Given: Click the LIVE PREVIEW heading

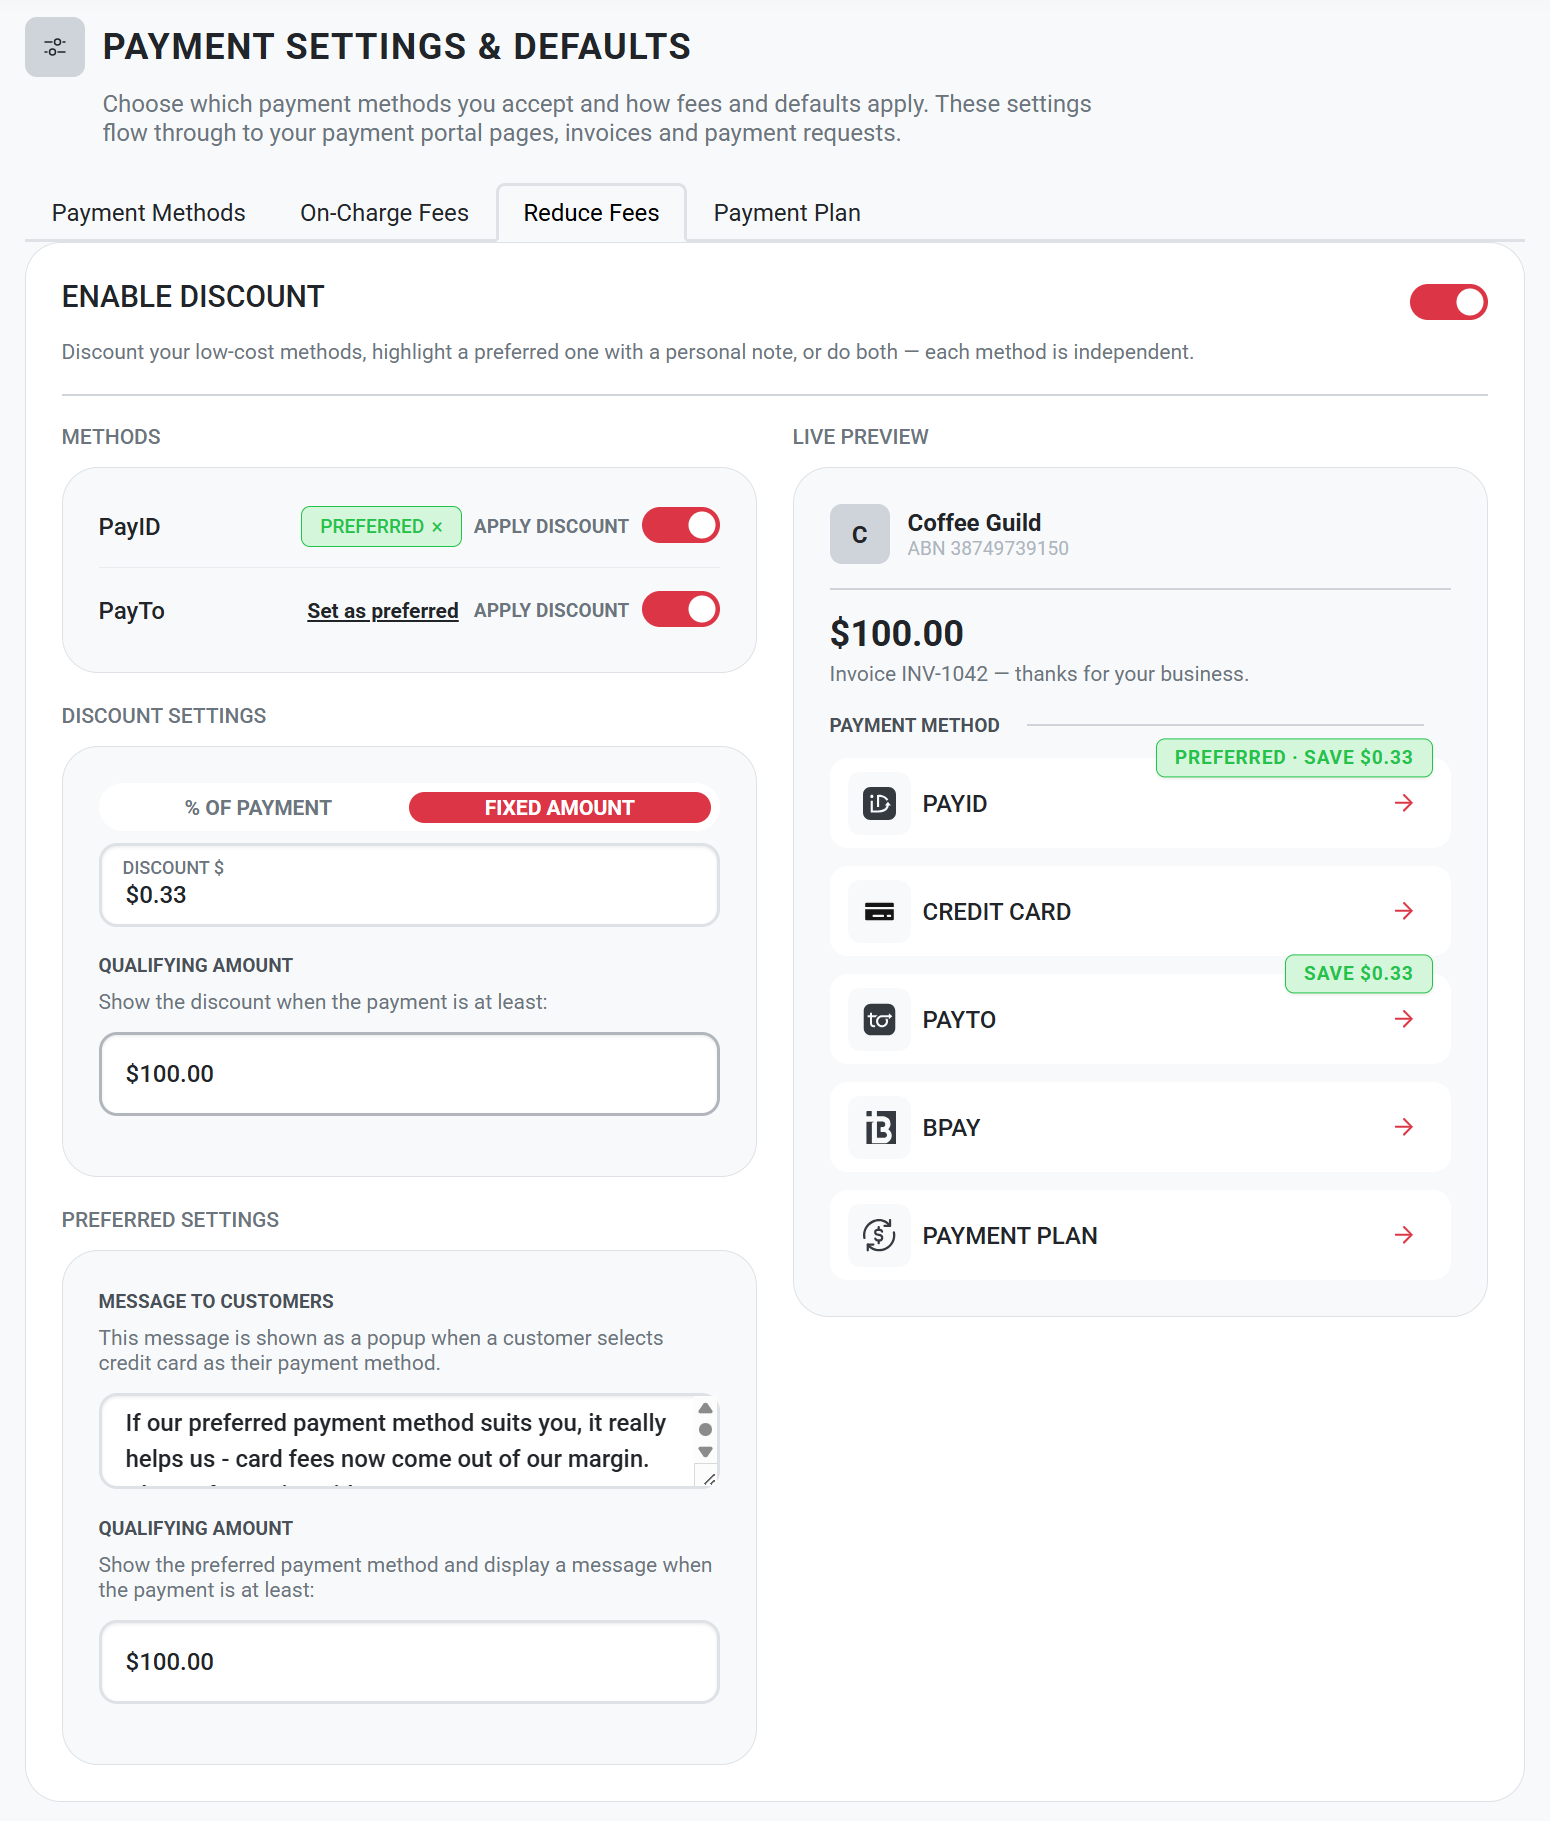Looking at the screenshot, I should click(860, 437).
